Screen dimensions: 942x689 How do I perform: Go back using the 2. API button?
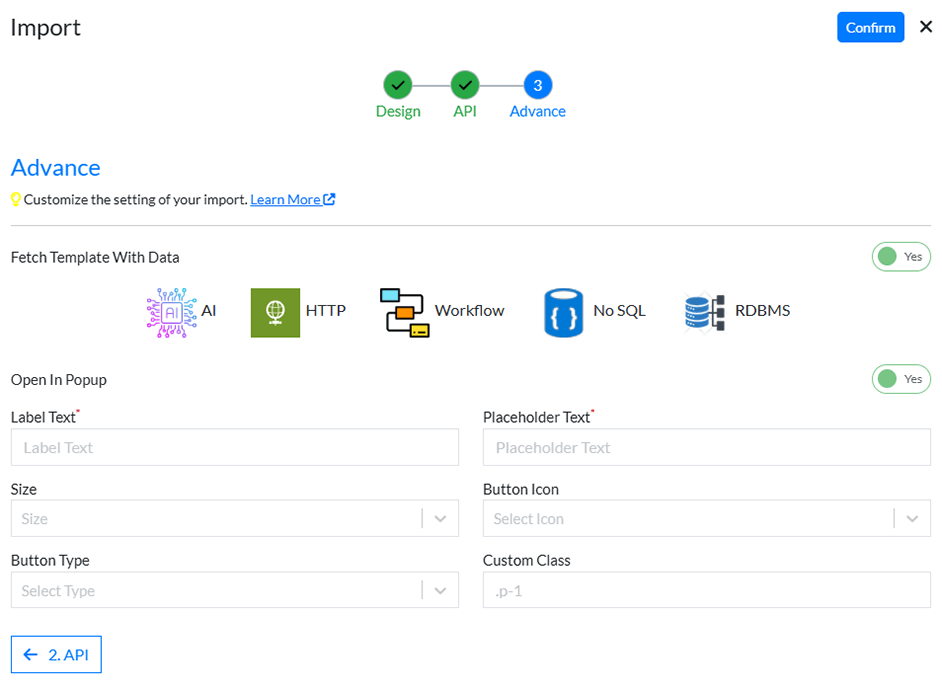click(57, 655)
